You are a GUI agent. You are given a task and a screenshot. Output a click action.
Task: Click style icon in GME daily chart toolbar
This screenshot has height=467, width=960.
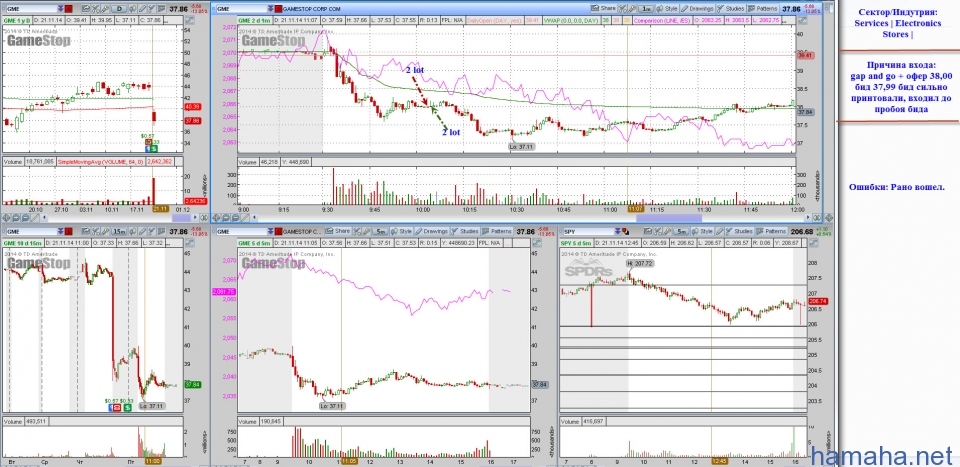point(133,9)
